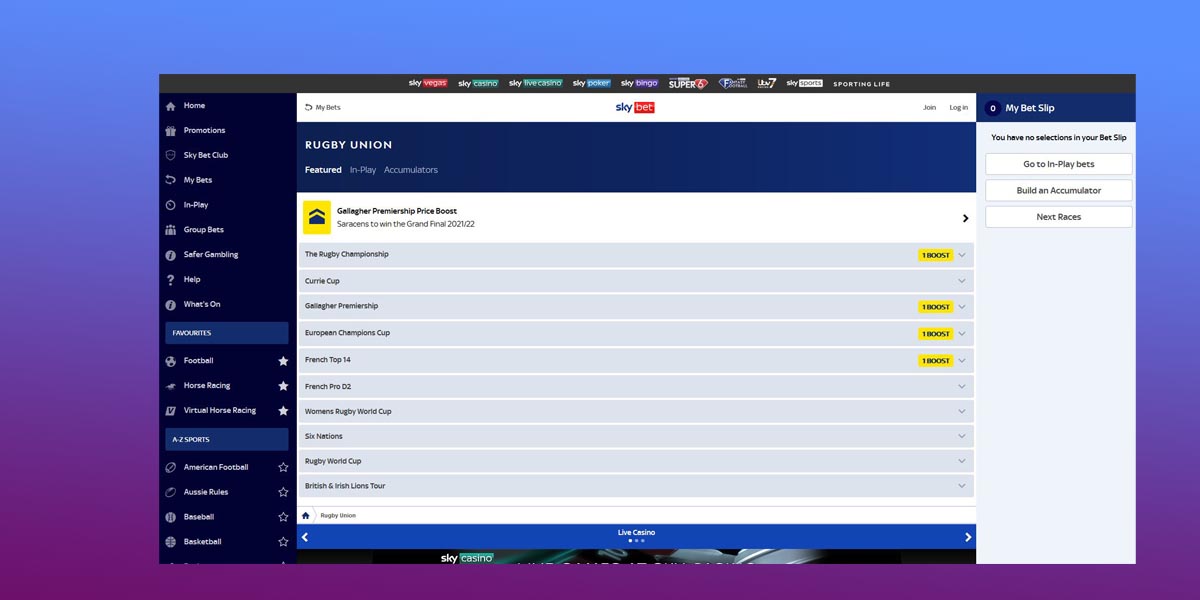Viewport: 1200px width, 600px height.
Task: Select the Promotions gift icon
Action: tap(171, 131)
